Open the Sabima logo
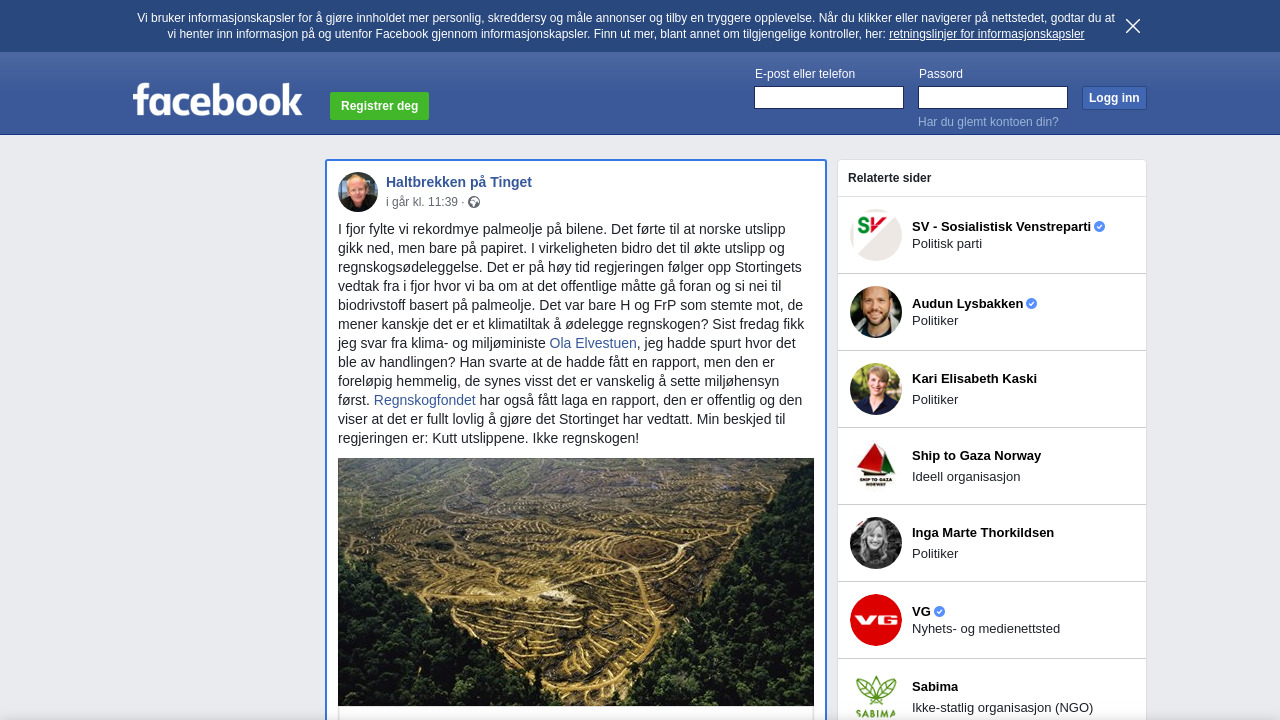The width and height of the screenshot is (1280, 720). 876,697
